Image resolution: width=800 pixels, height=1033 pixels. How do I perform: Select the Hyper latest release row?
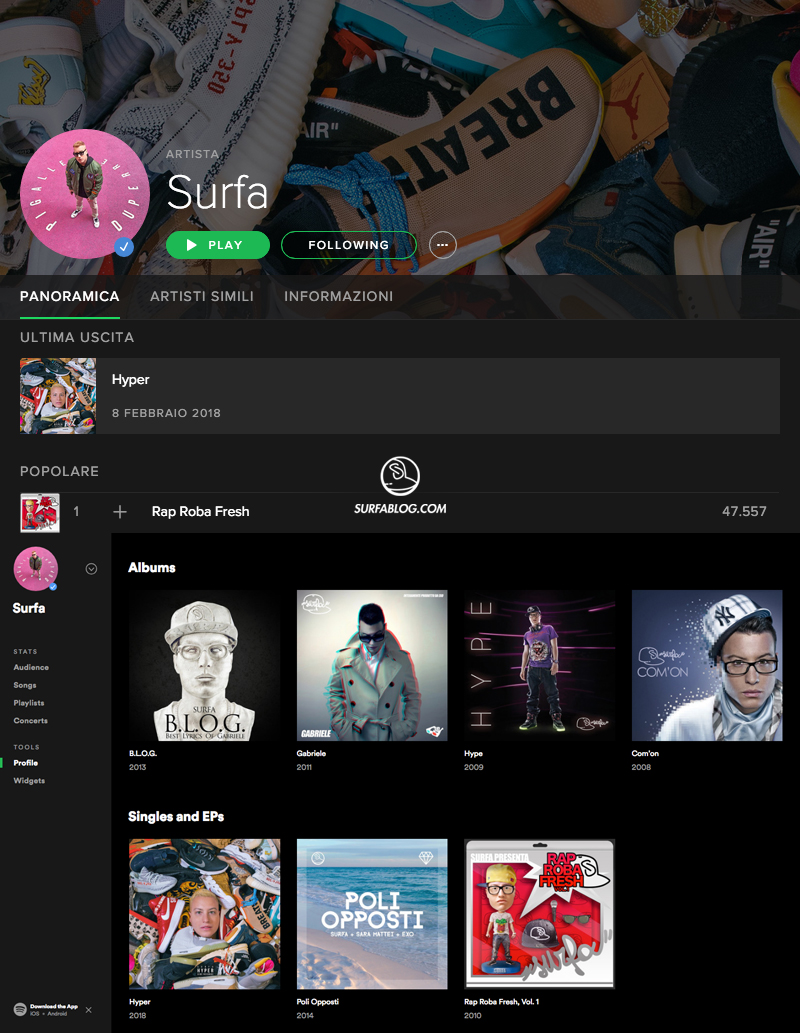point(400,396)
